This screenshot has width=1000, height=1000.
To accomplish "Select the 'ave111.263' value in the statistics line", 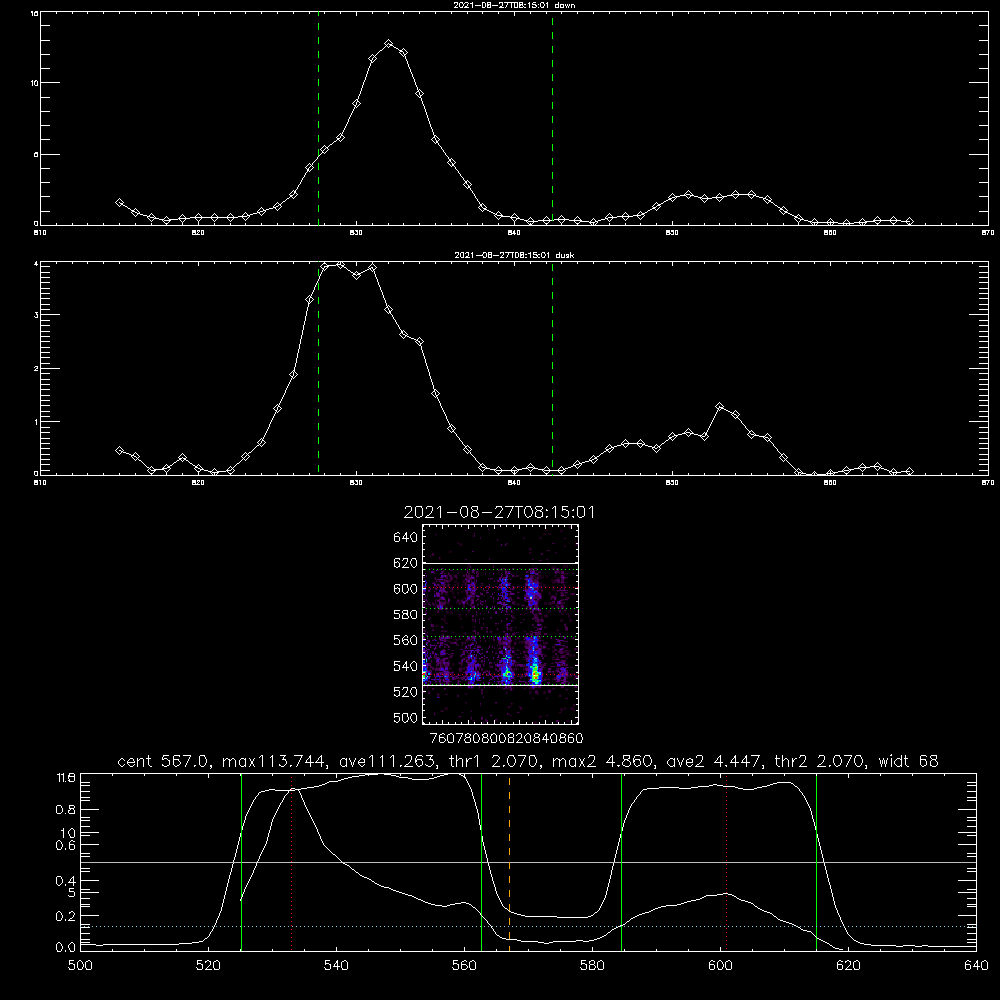I will [x=386, y=761].
